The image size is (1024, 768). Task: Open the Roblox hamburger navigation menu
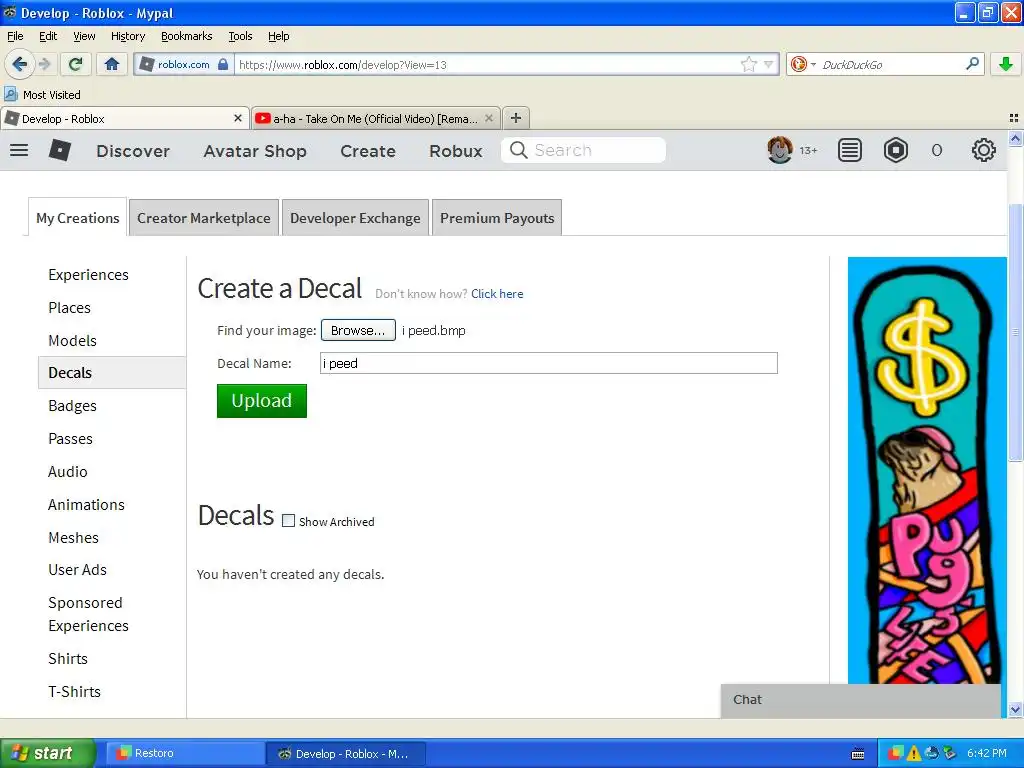(x=19, y=151)
